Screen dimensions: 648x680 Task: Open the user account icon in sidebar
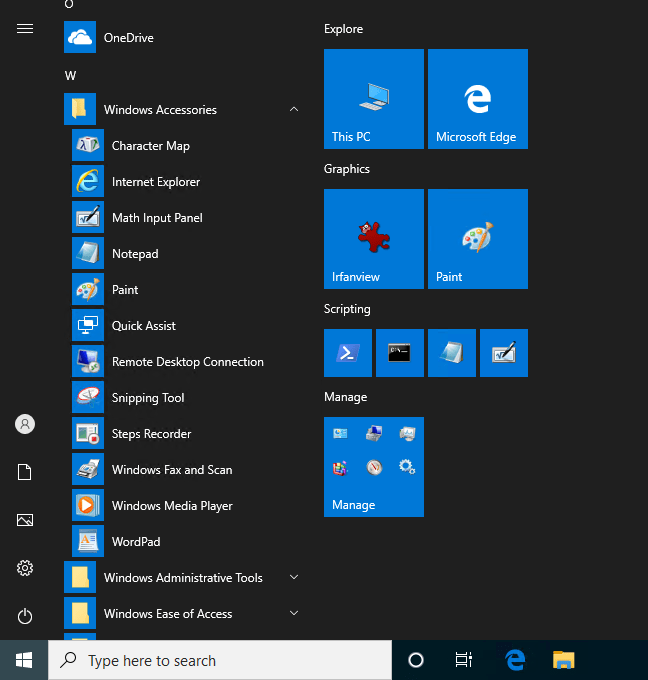[x=25, y=424]
